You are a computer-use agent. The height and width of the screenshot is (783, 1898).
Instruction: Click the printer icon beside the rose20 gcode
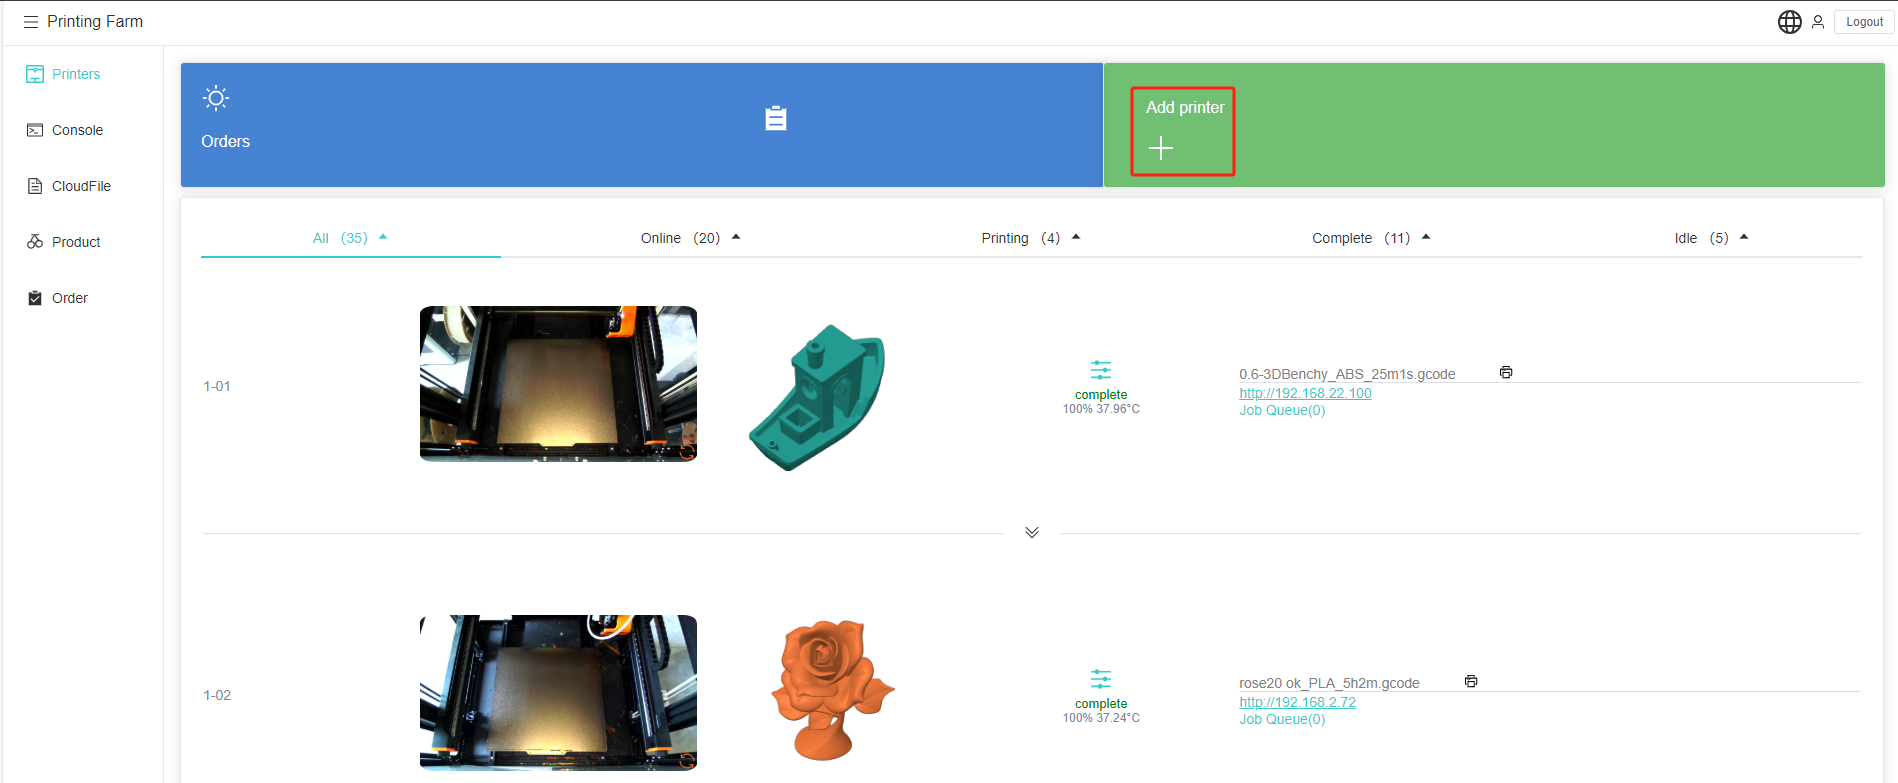pyautogui.click(x=1471, y=681)
